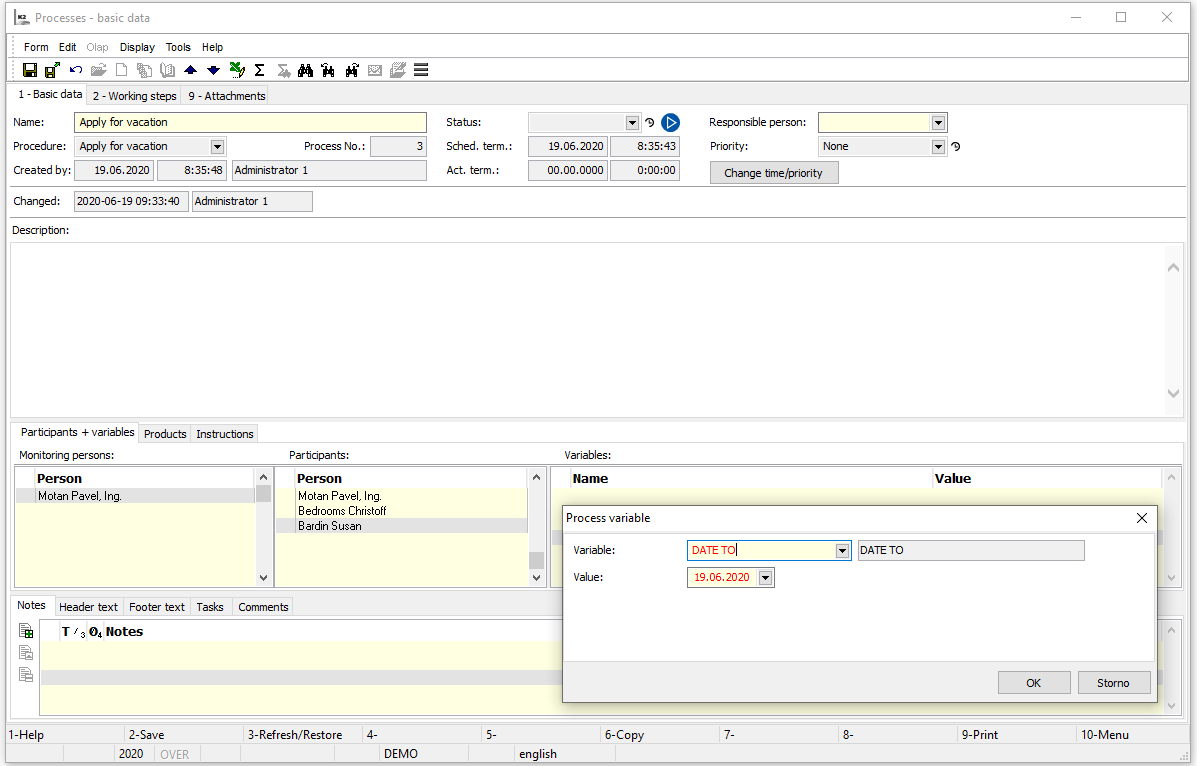Image resolution: width=1197 pixels, height=766 pixels.
Task: Switch to the Comments tab
Action: (x=263, y=607)
